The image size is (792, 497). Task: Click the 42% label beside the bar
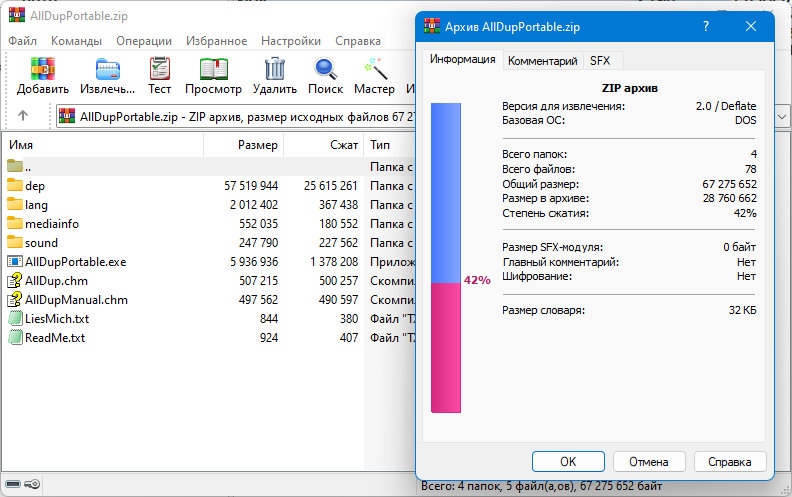click(x=477, y=280)
